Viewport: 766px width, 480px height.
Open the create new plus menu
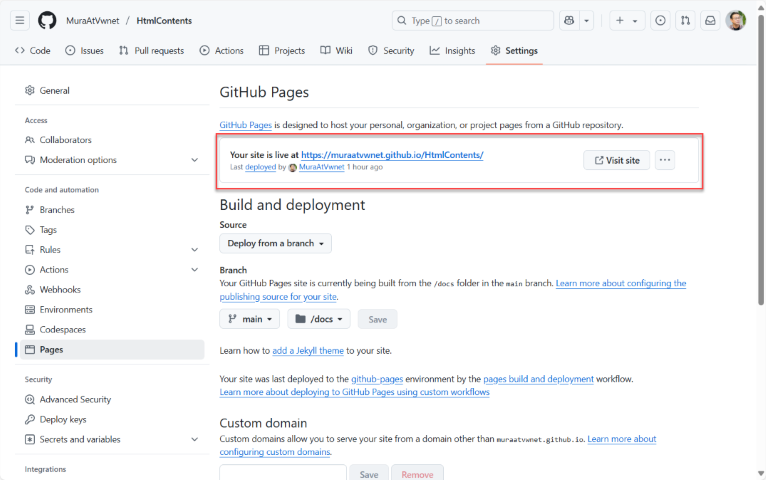click(x=627, y=21)
